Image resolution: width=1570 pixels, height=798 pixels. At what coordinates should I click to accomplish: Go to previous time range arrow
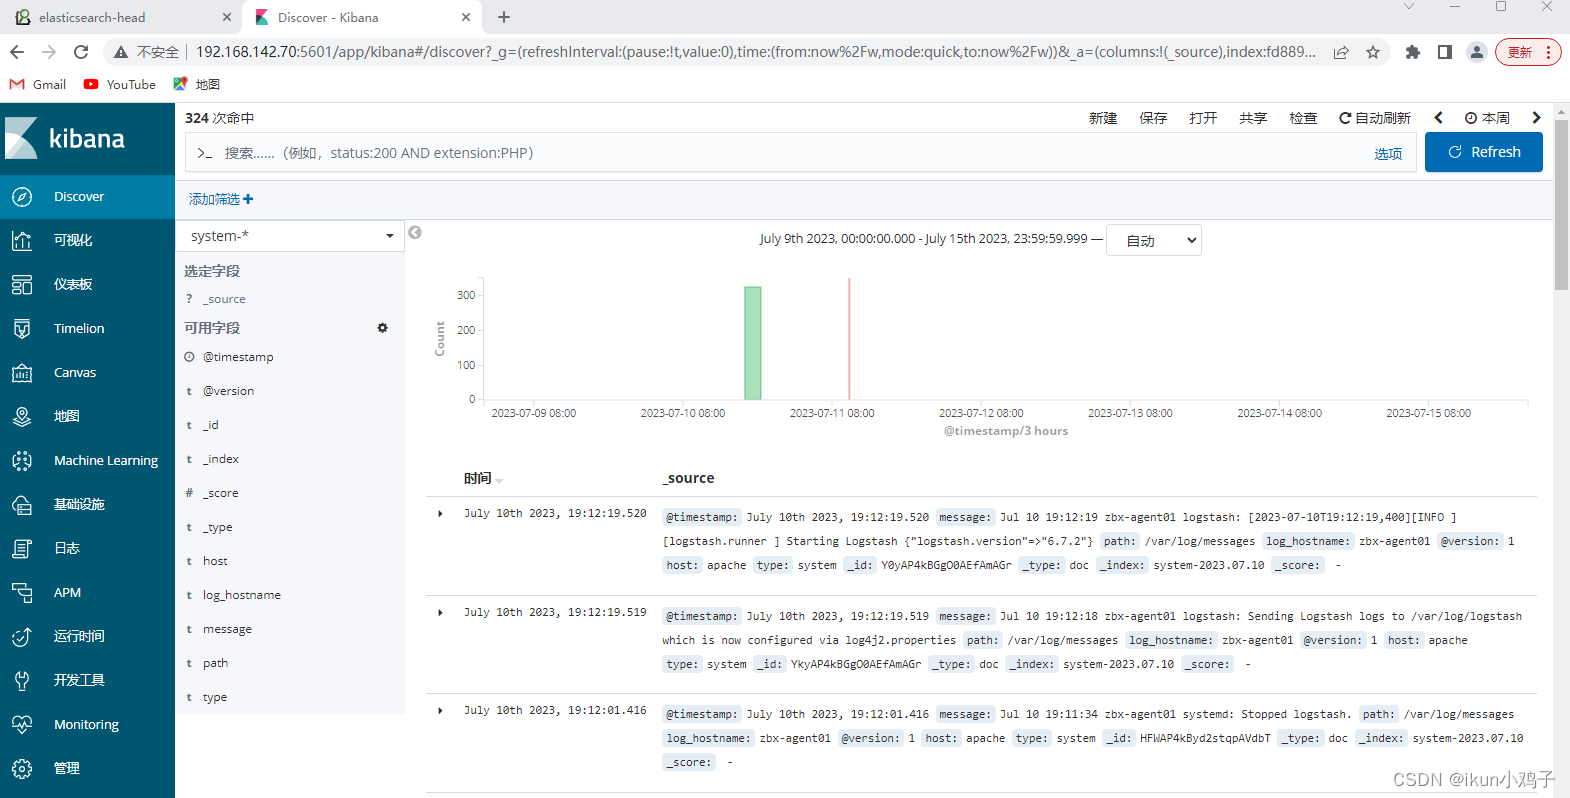tap(1438, 118)
